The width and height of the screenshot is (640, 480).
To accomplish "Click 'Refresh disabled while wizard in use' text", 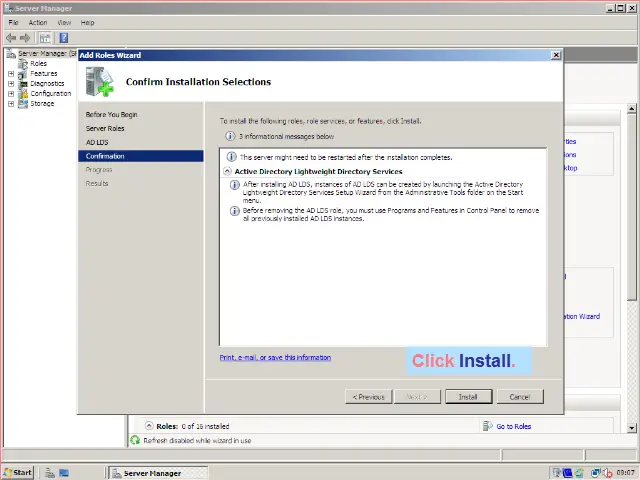I will click(x=197, y=441).
